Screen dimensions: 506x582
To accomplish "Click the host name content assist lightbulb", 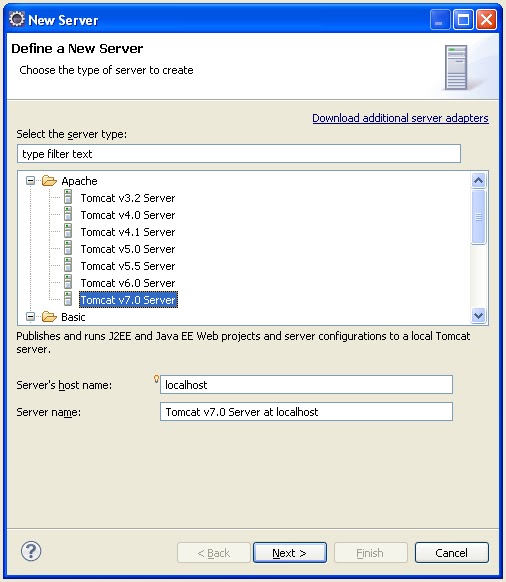I will (x=156, y=379).
